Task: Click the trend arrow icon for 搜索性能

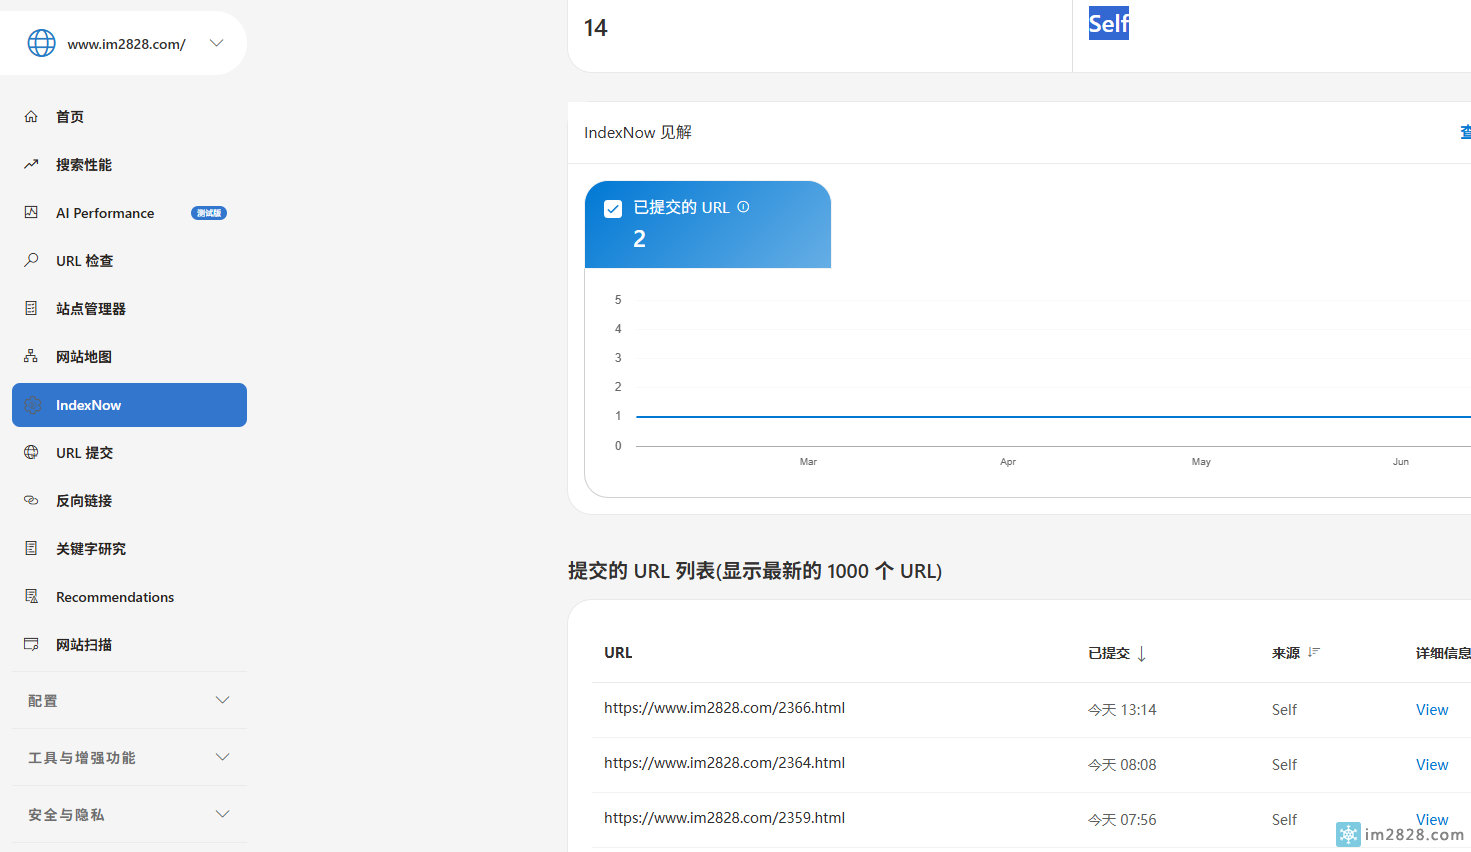Action: tap(31, 165)
